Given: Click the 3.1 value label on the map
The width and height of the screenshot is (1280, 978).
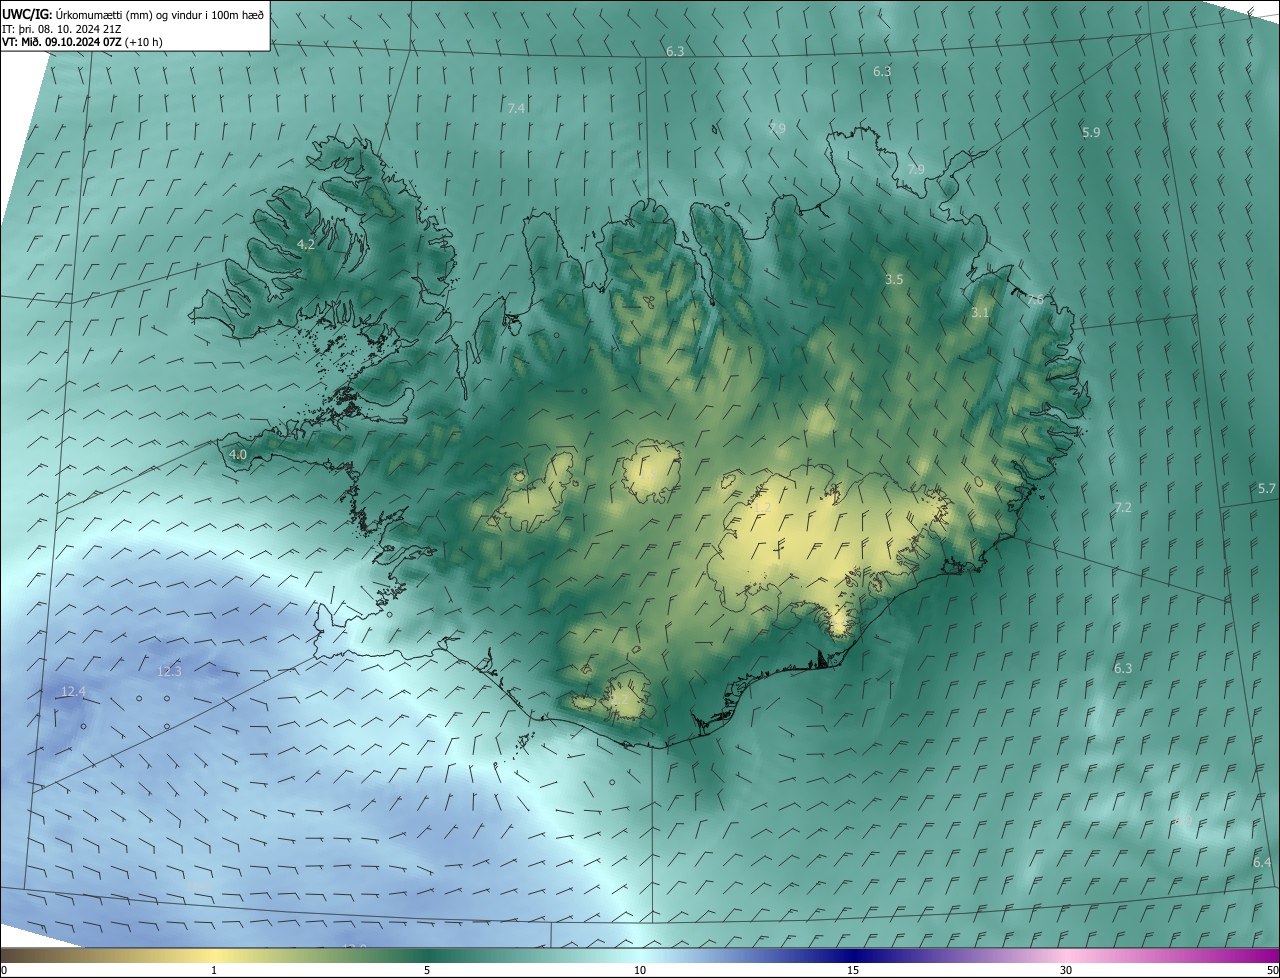Looking at the screenshot, I should (980, 313).
